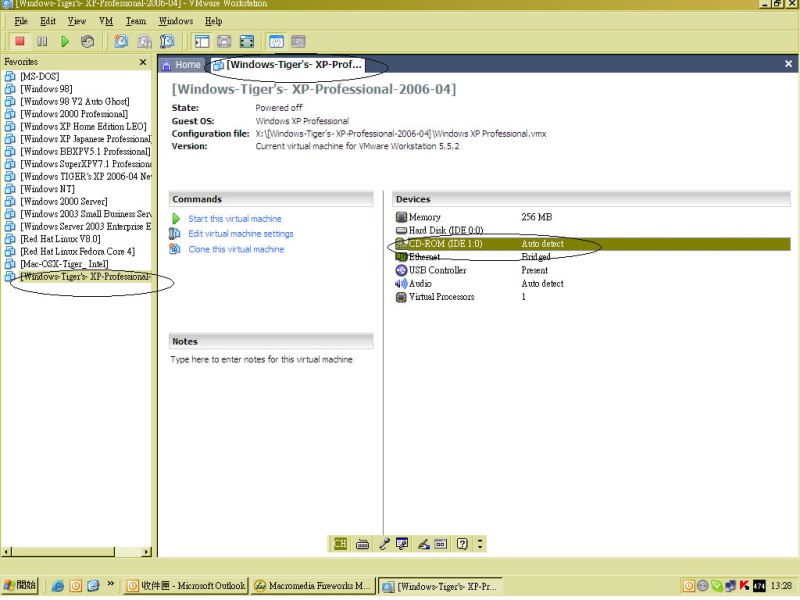Open the Windows Start button
The image size is (800, 600).
[x=20, y=585]
